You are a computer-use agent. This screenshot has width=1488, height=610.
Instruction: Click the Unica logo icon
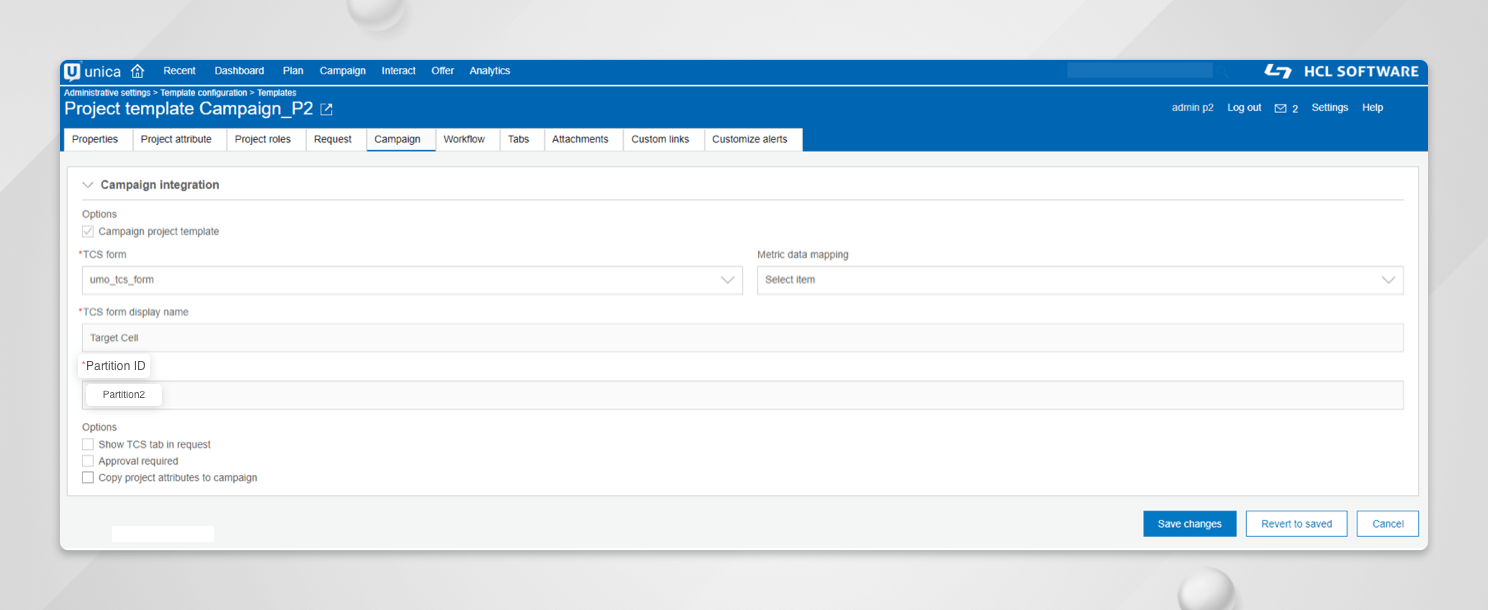(72, 71)
